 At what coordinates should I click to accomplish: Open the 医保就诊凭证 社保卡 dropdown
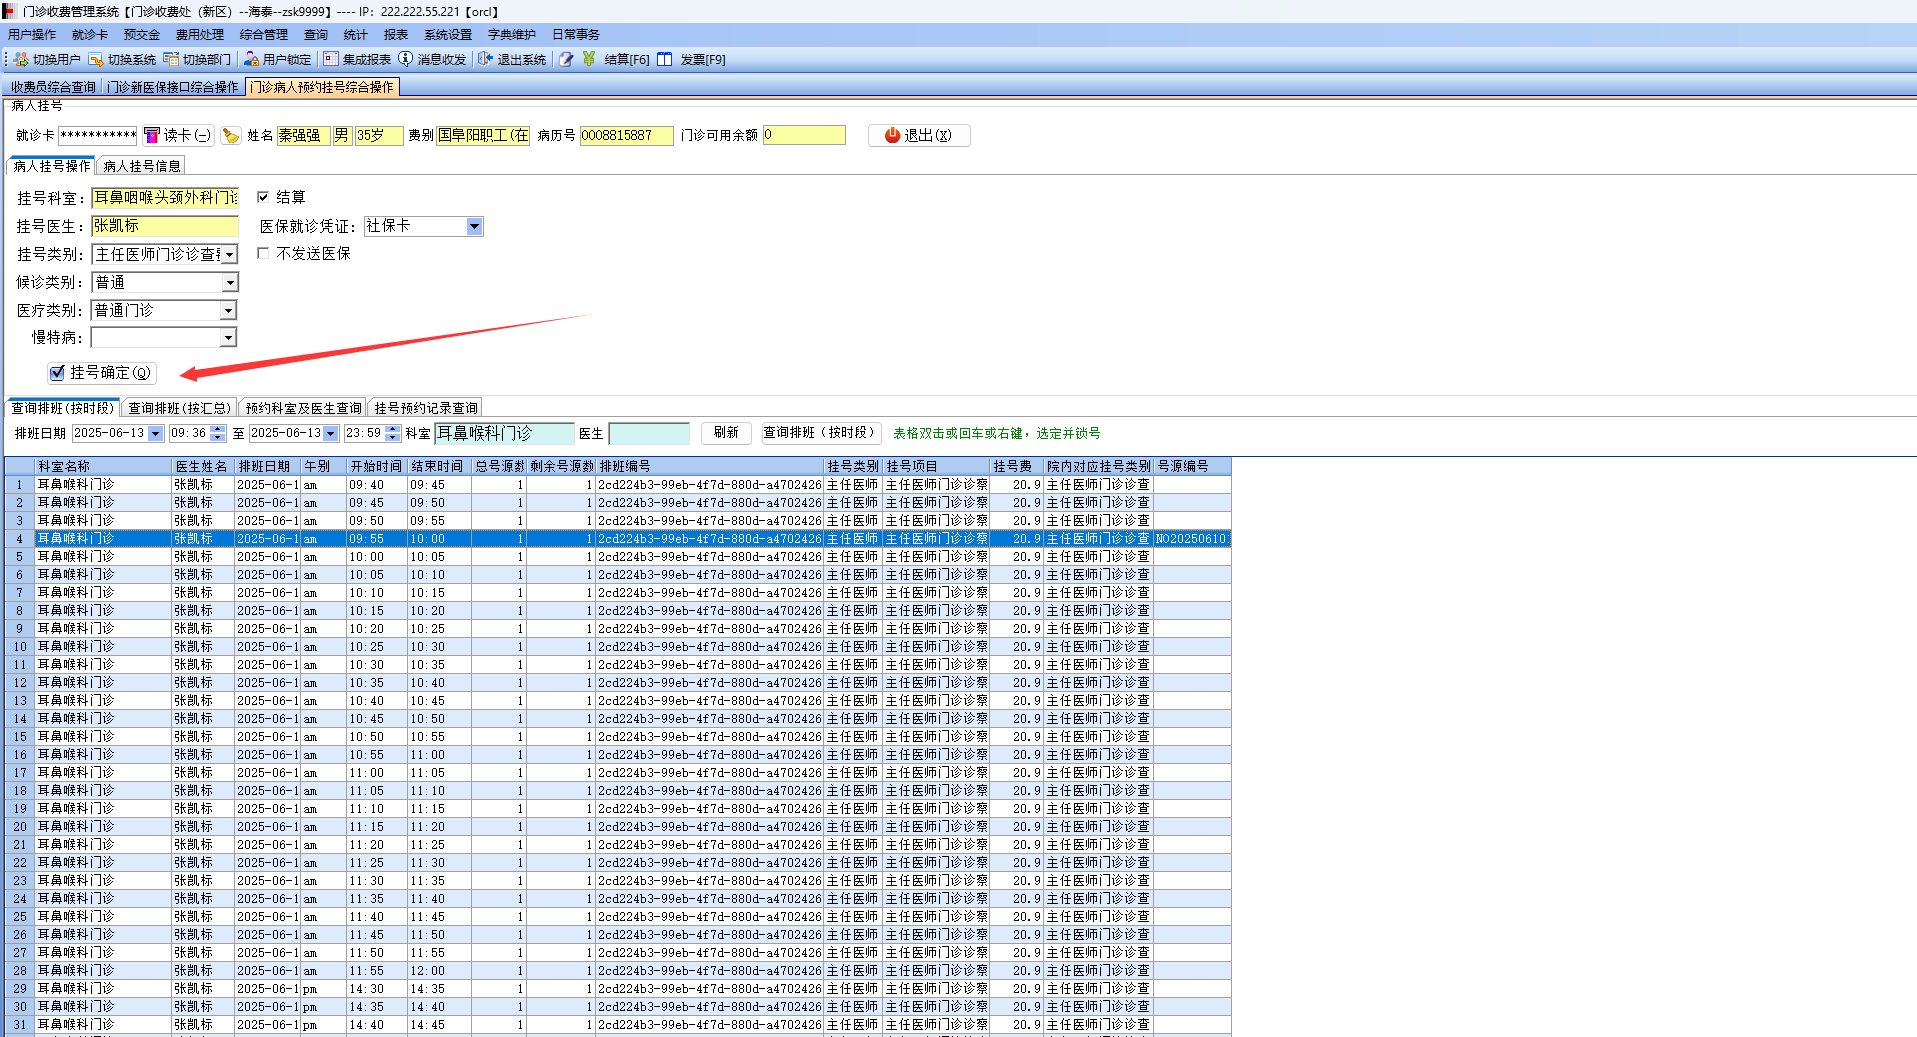(474, 227)
